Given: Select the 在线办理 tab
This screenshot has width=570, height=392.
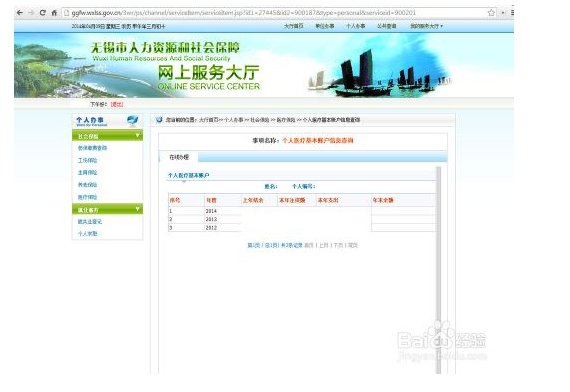Looking at the screenshot, I should [x=179, y=157].
